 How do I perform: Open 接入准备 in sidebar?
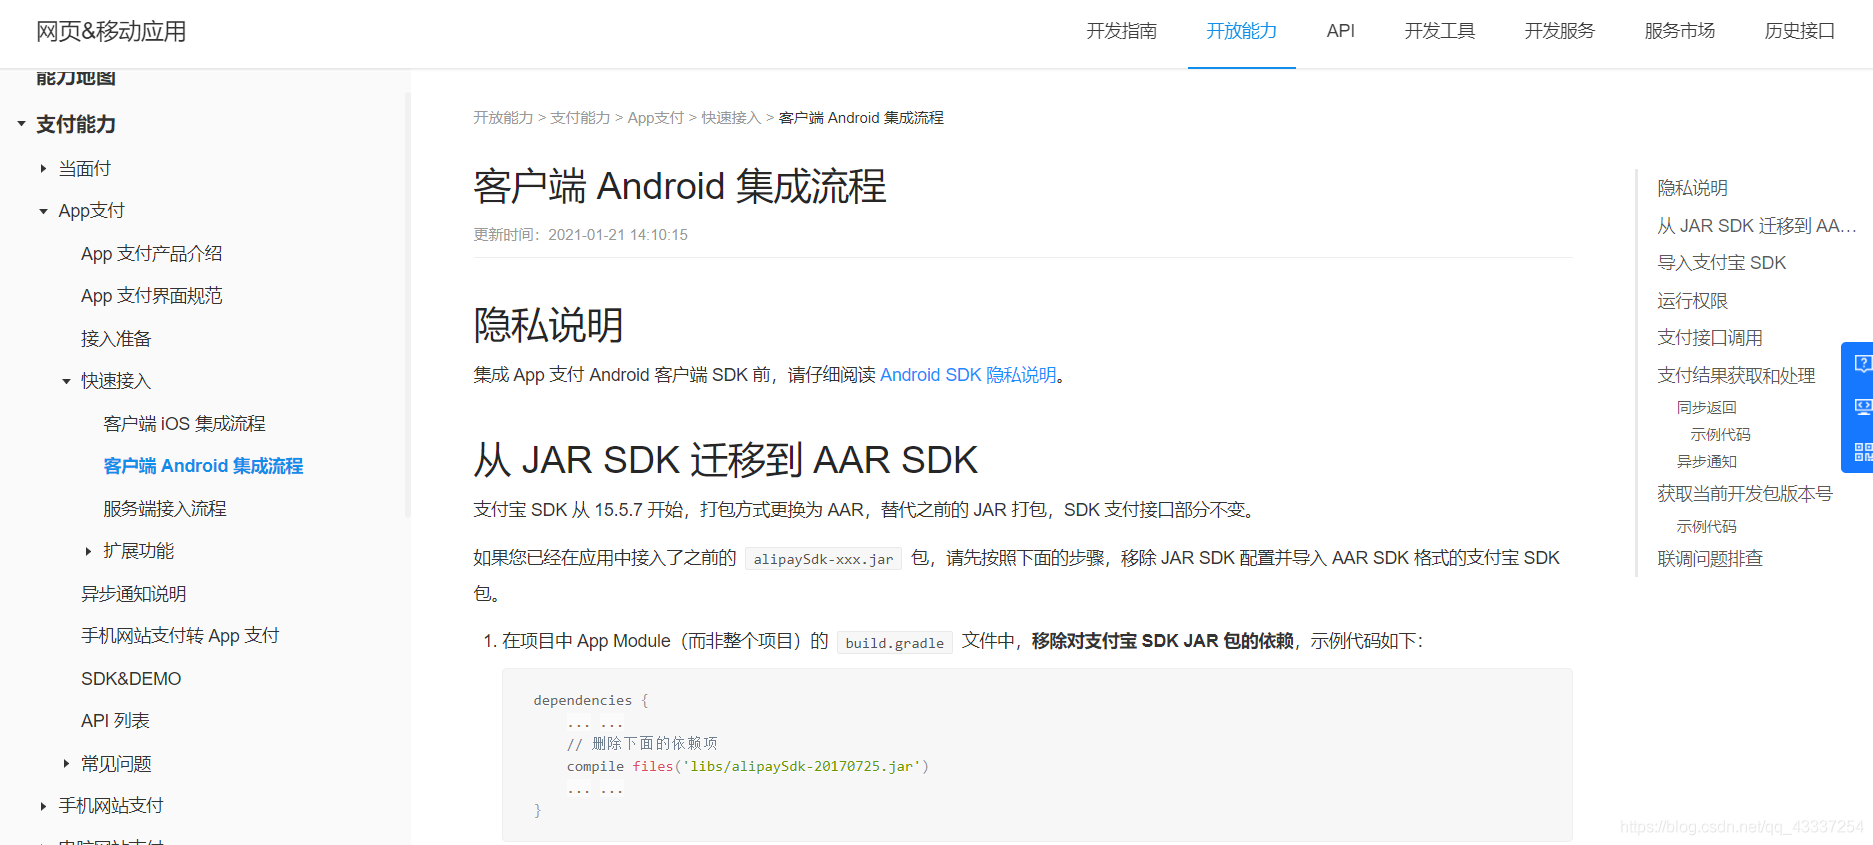point(116,339)
